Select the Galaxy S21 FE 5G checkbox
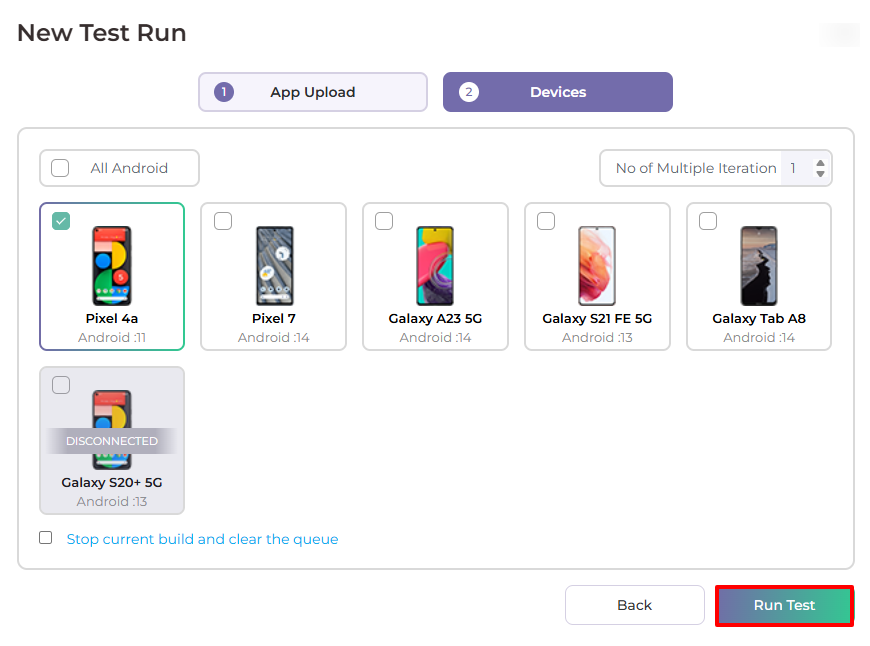 click(546, 222)
